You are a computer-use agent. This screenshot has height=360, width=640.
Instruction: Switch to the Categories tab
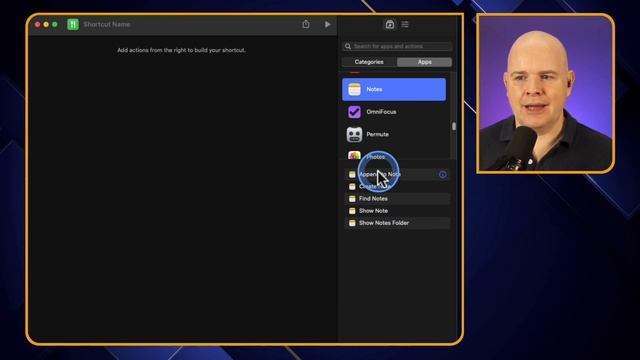point(369,62)
